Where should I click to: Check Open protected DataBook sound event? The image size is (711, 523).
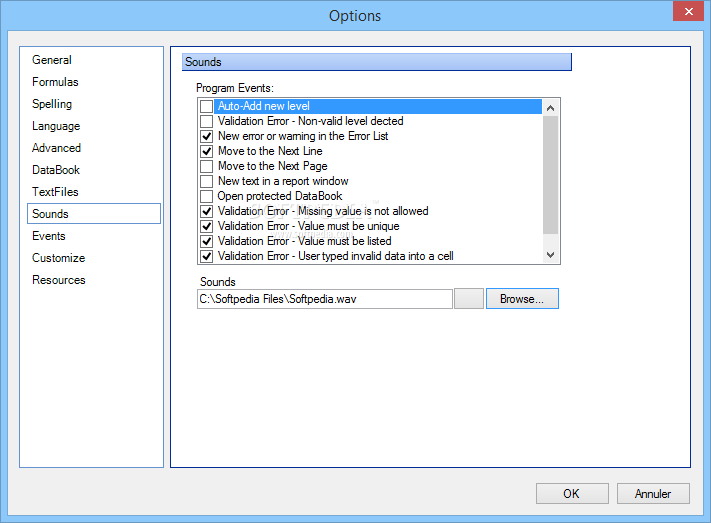[x=207, y=196]
